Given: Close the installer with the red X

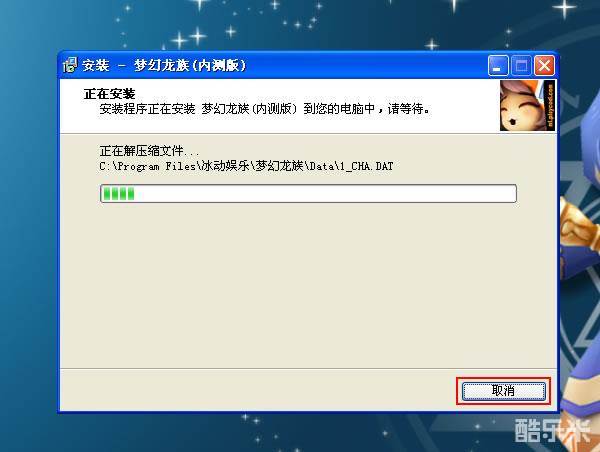Looking at the screenshot, I should (544, 65).
